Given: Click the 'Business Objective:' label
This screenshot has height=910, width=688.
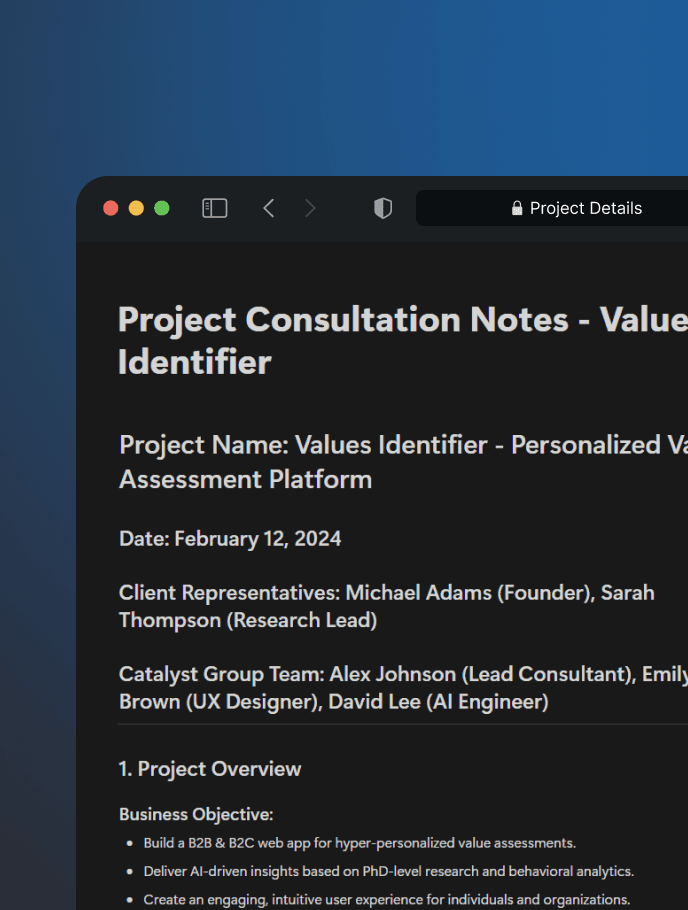Looking at the screenshot, I should [196, 814].
